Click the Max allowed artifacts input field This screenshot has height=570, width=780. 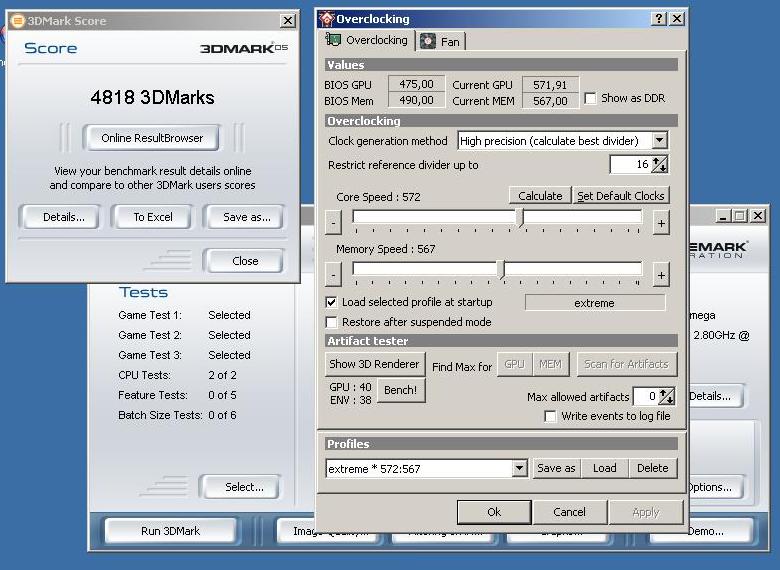click(x=645, y=397)
